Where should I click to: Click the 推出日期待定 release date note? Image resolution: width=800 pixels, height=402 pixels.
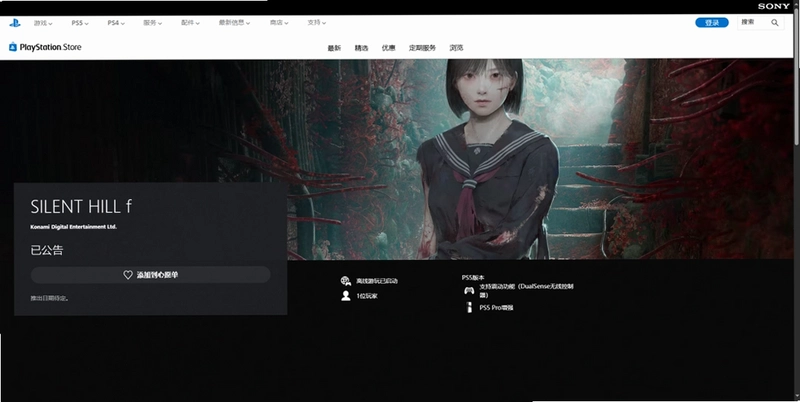click(49, 298)
